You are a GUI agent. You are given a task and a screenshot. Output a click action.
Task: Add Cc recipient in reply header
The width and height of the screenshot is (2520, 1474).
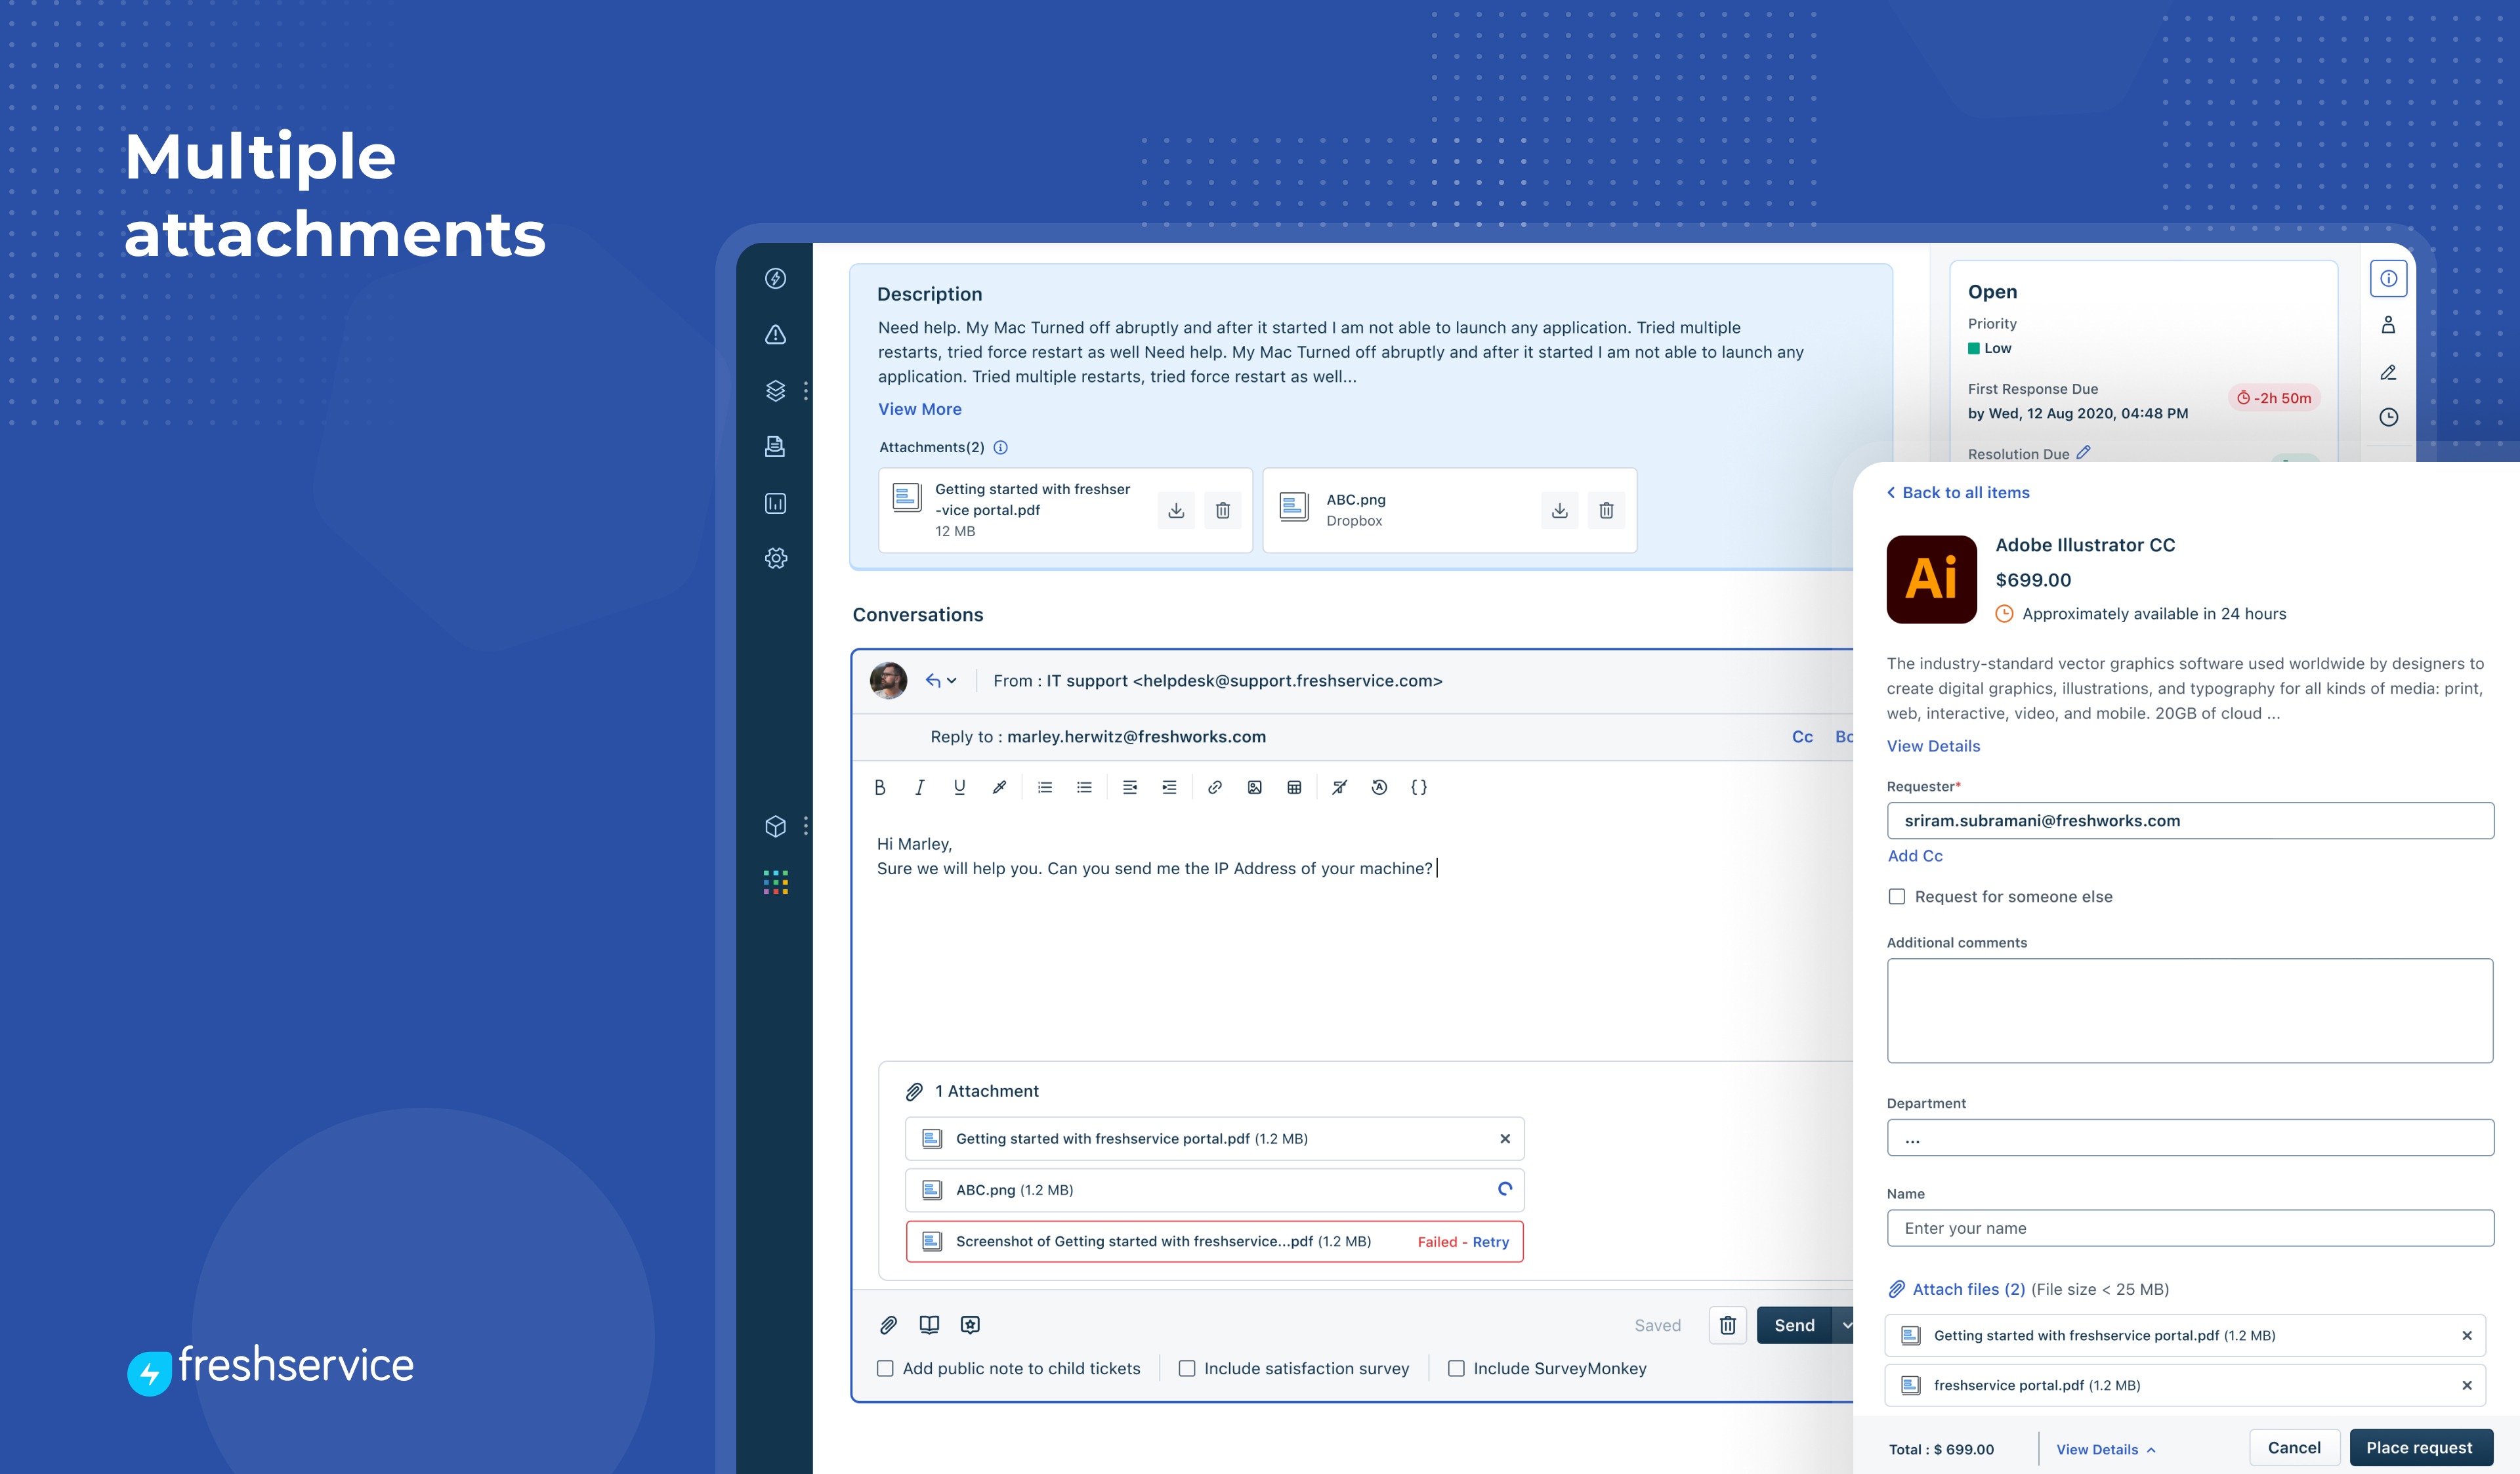coord(1802,737)
